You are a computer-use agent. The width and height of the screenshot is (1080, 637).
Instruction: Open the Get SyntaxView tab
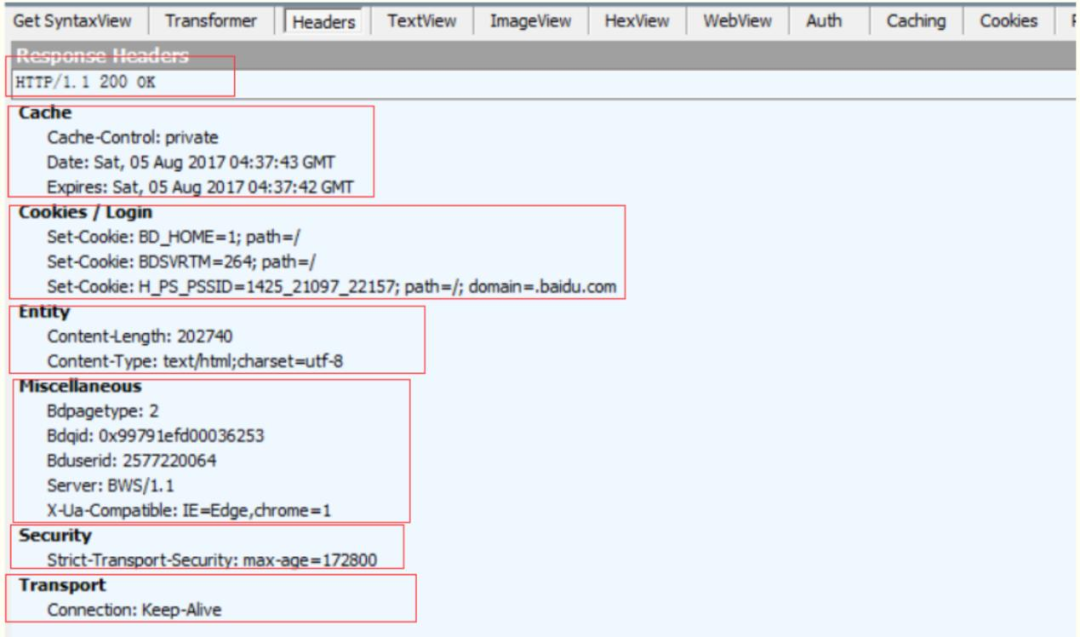[x=72, y=21]
